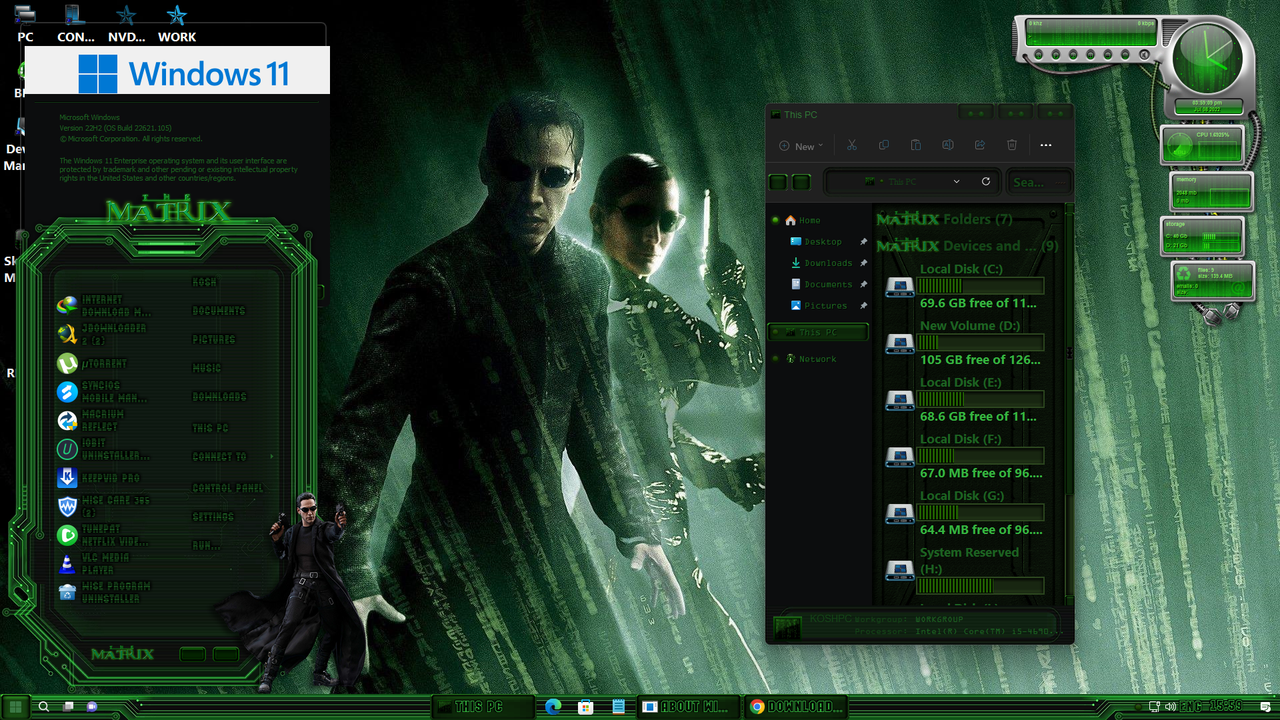Click the Rename icon in Explorer toolbar
The image size is (1280, 720).
tap(947, 145)
